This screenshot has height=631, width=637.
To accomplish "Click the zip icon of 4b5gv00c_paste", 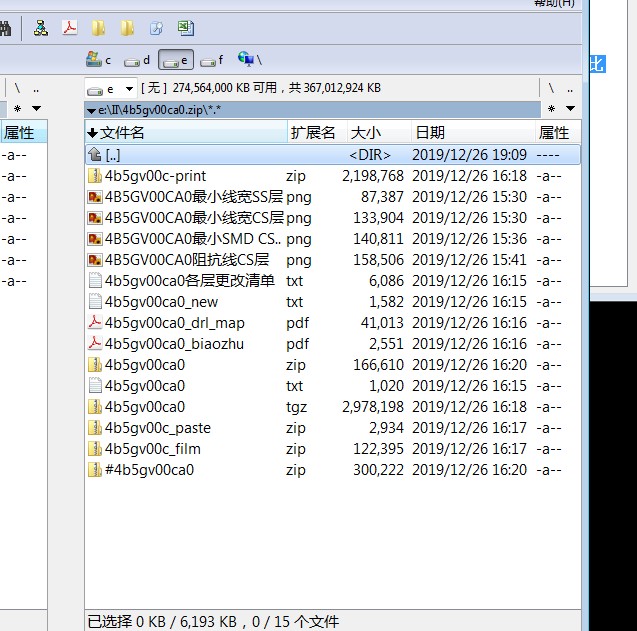I will [95, 428].
